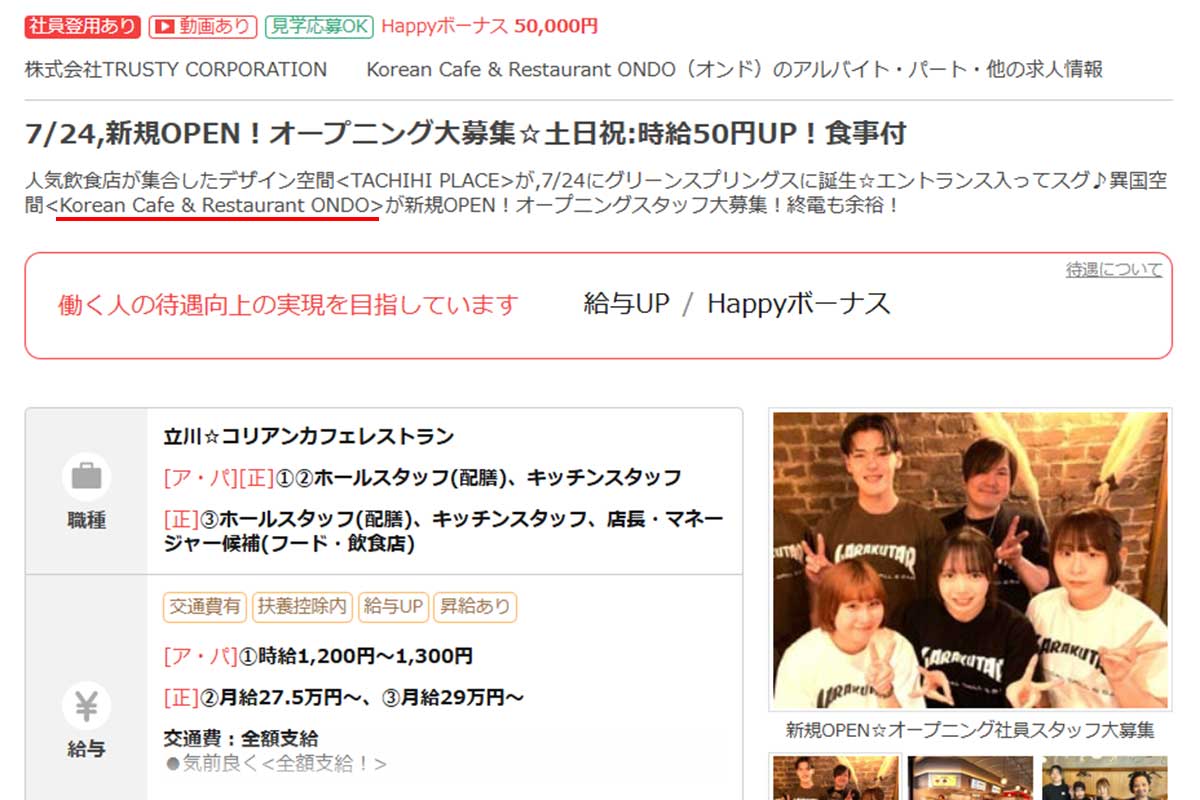Viewport: 1200px width, 800px height.
Task: Click the 株式会社TRUSTY CORPORATION company name
Action: pyautogui.click(x=176, y=69)
